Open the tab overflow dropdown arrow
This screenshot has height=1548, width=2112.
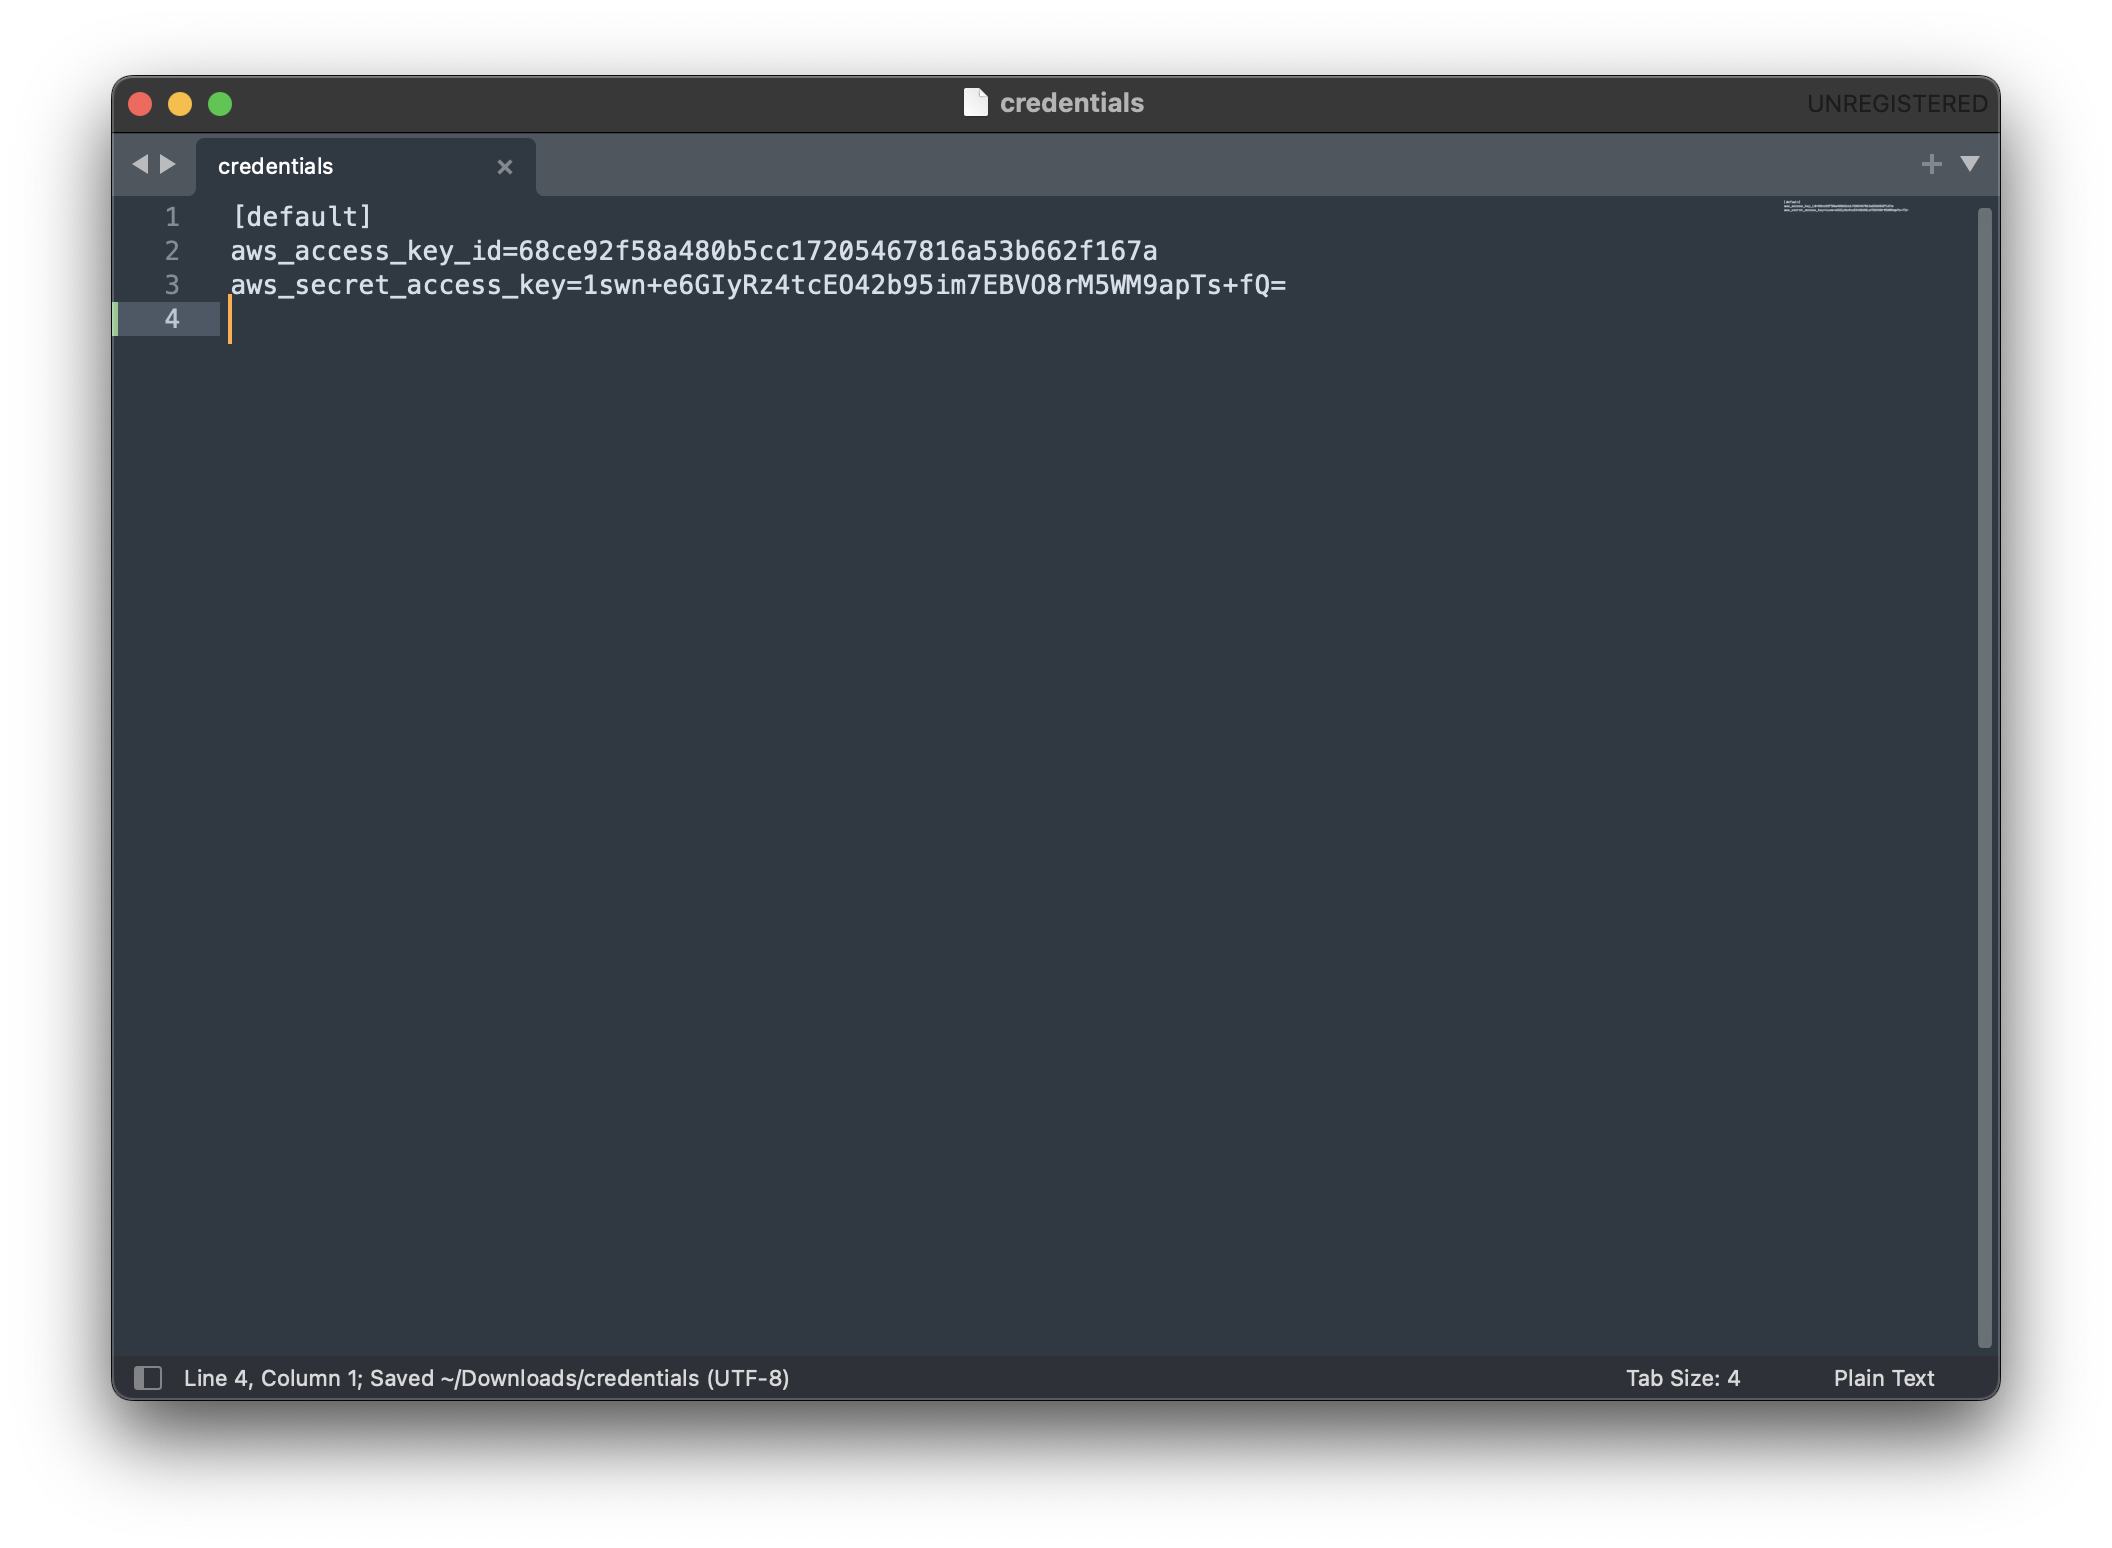click(x=1970, y=164)
